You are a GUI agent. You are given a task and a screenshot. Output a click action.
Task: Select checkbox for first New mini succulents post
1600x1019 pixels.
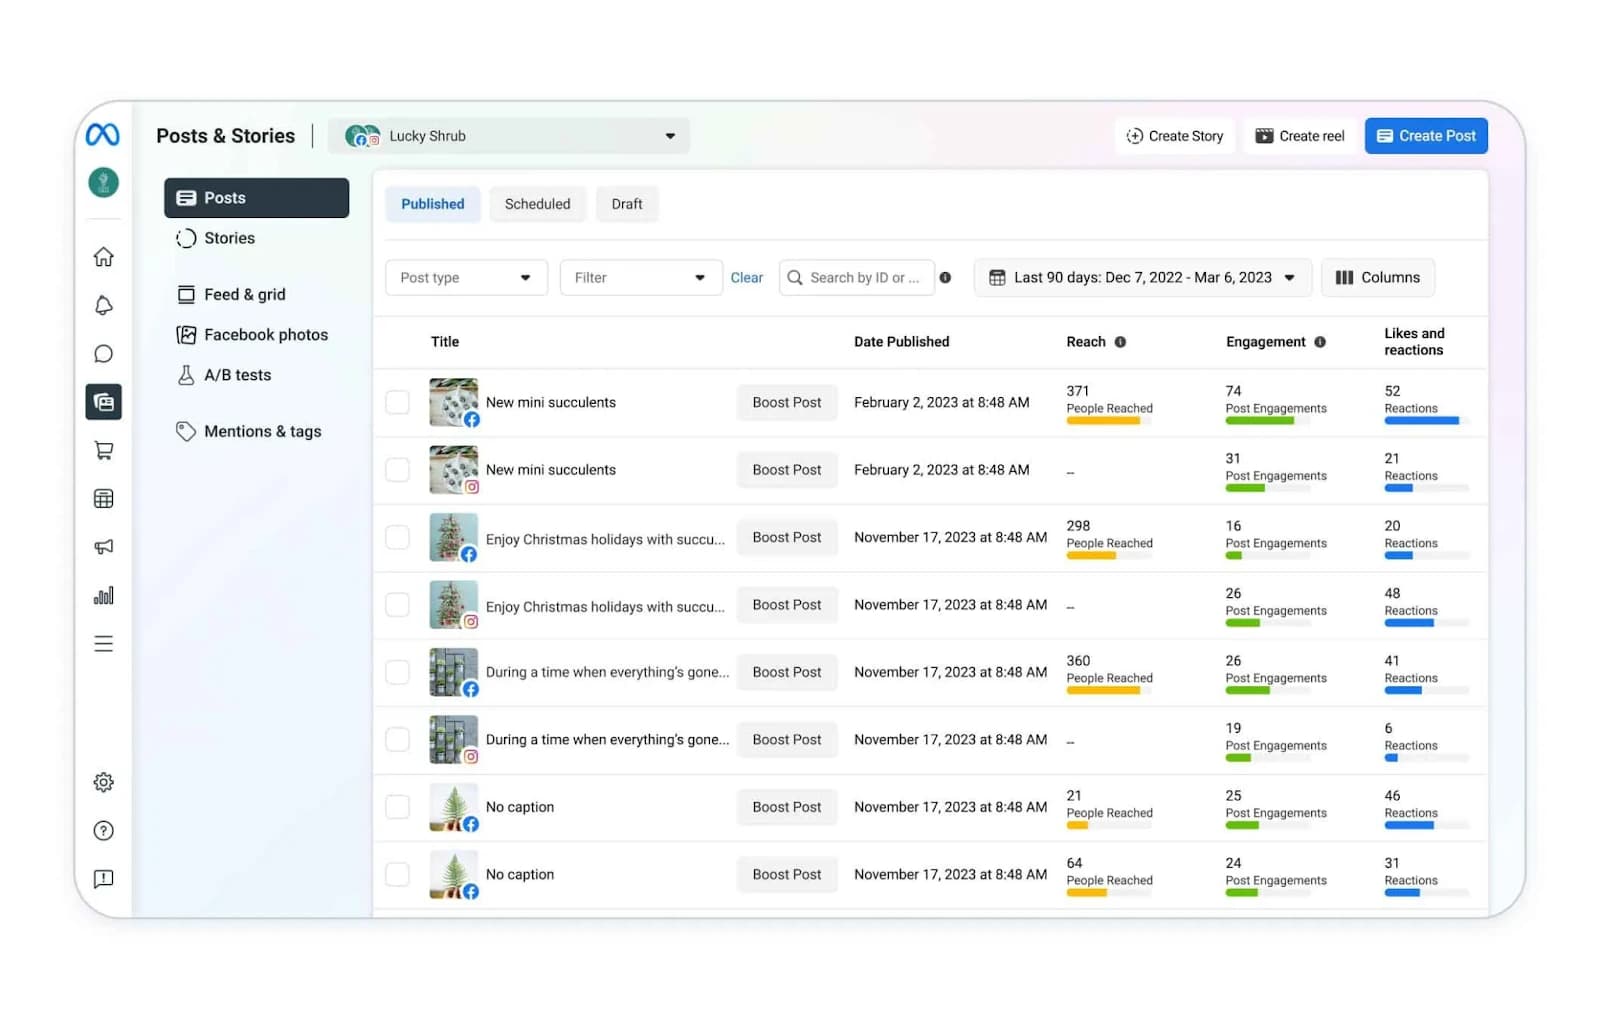tap(398, 402)
